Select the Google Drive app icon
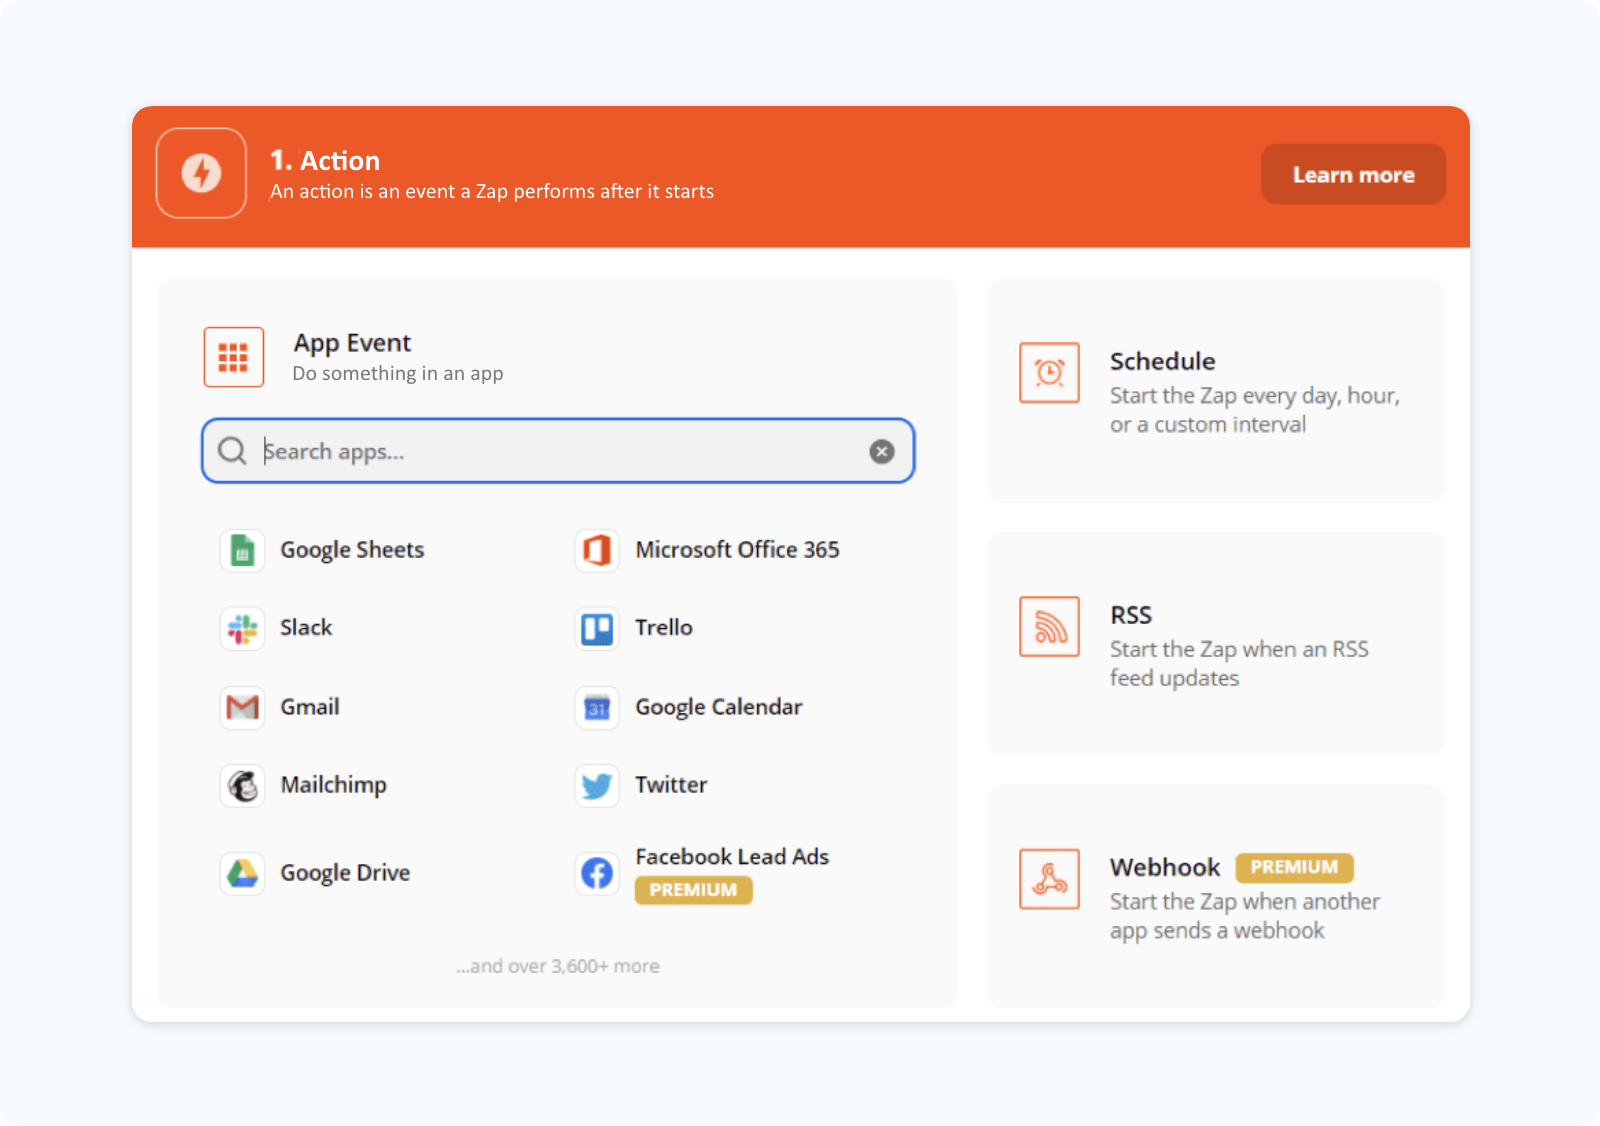The width and height of the screenshot is (1600, 1126). pos(242,872)
